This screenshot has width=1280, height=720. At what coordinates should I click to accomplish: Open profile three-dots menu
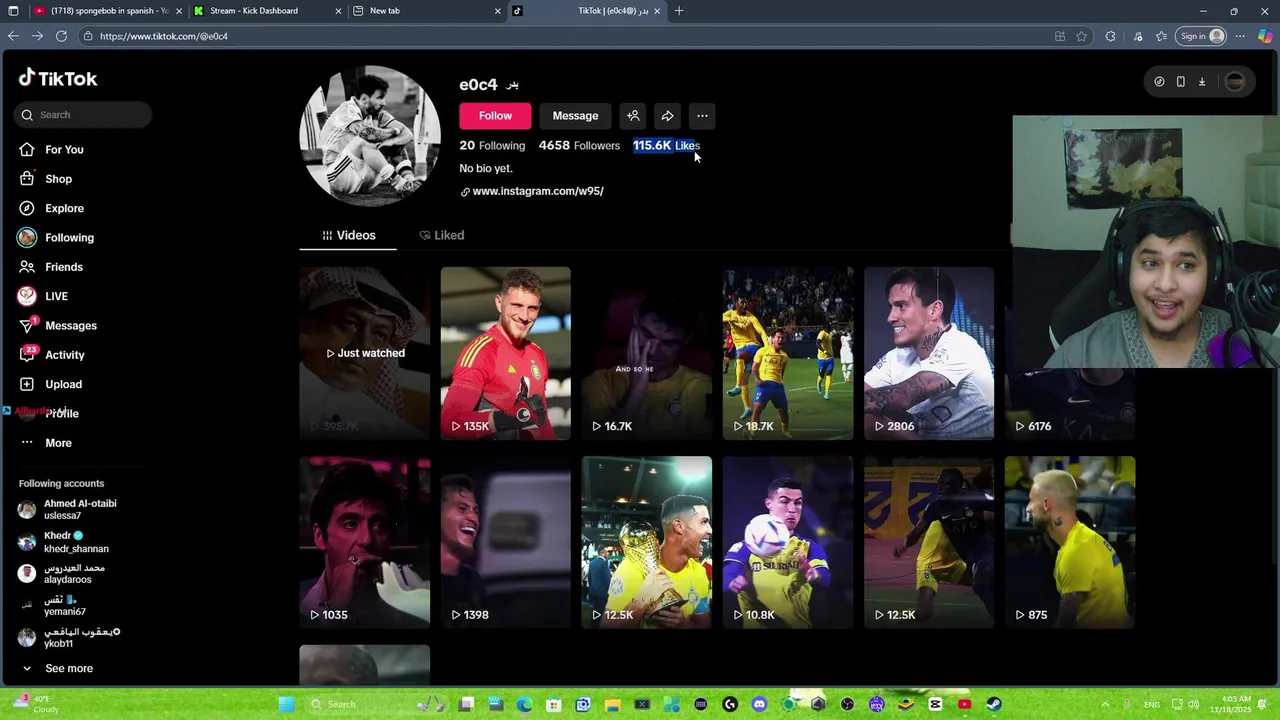[x=702, y=116]
